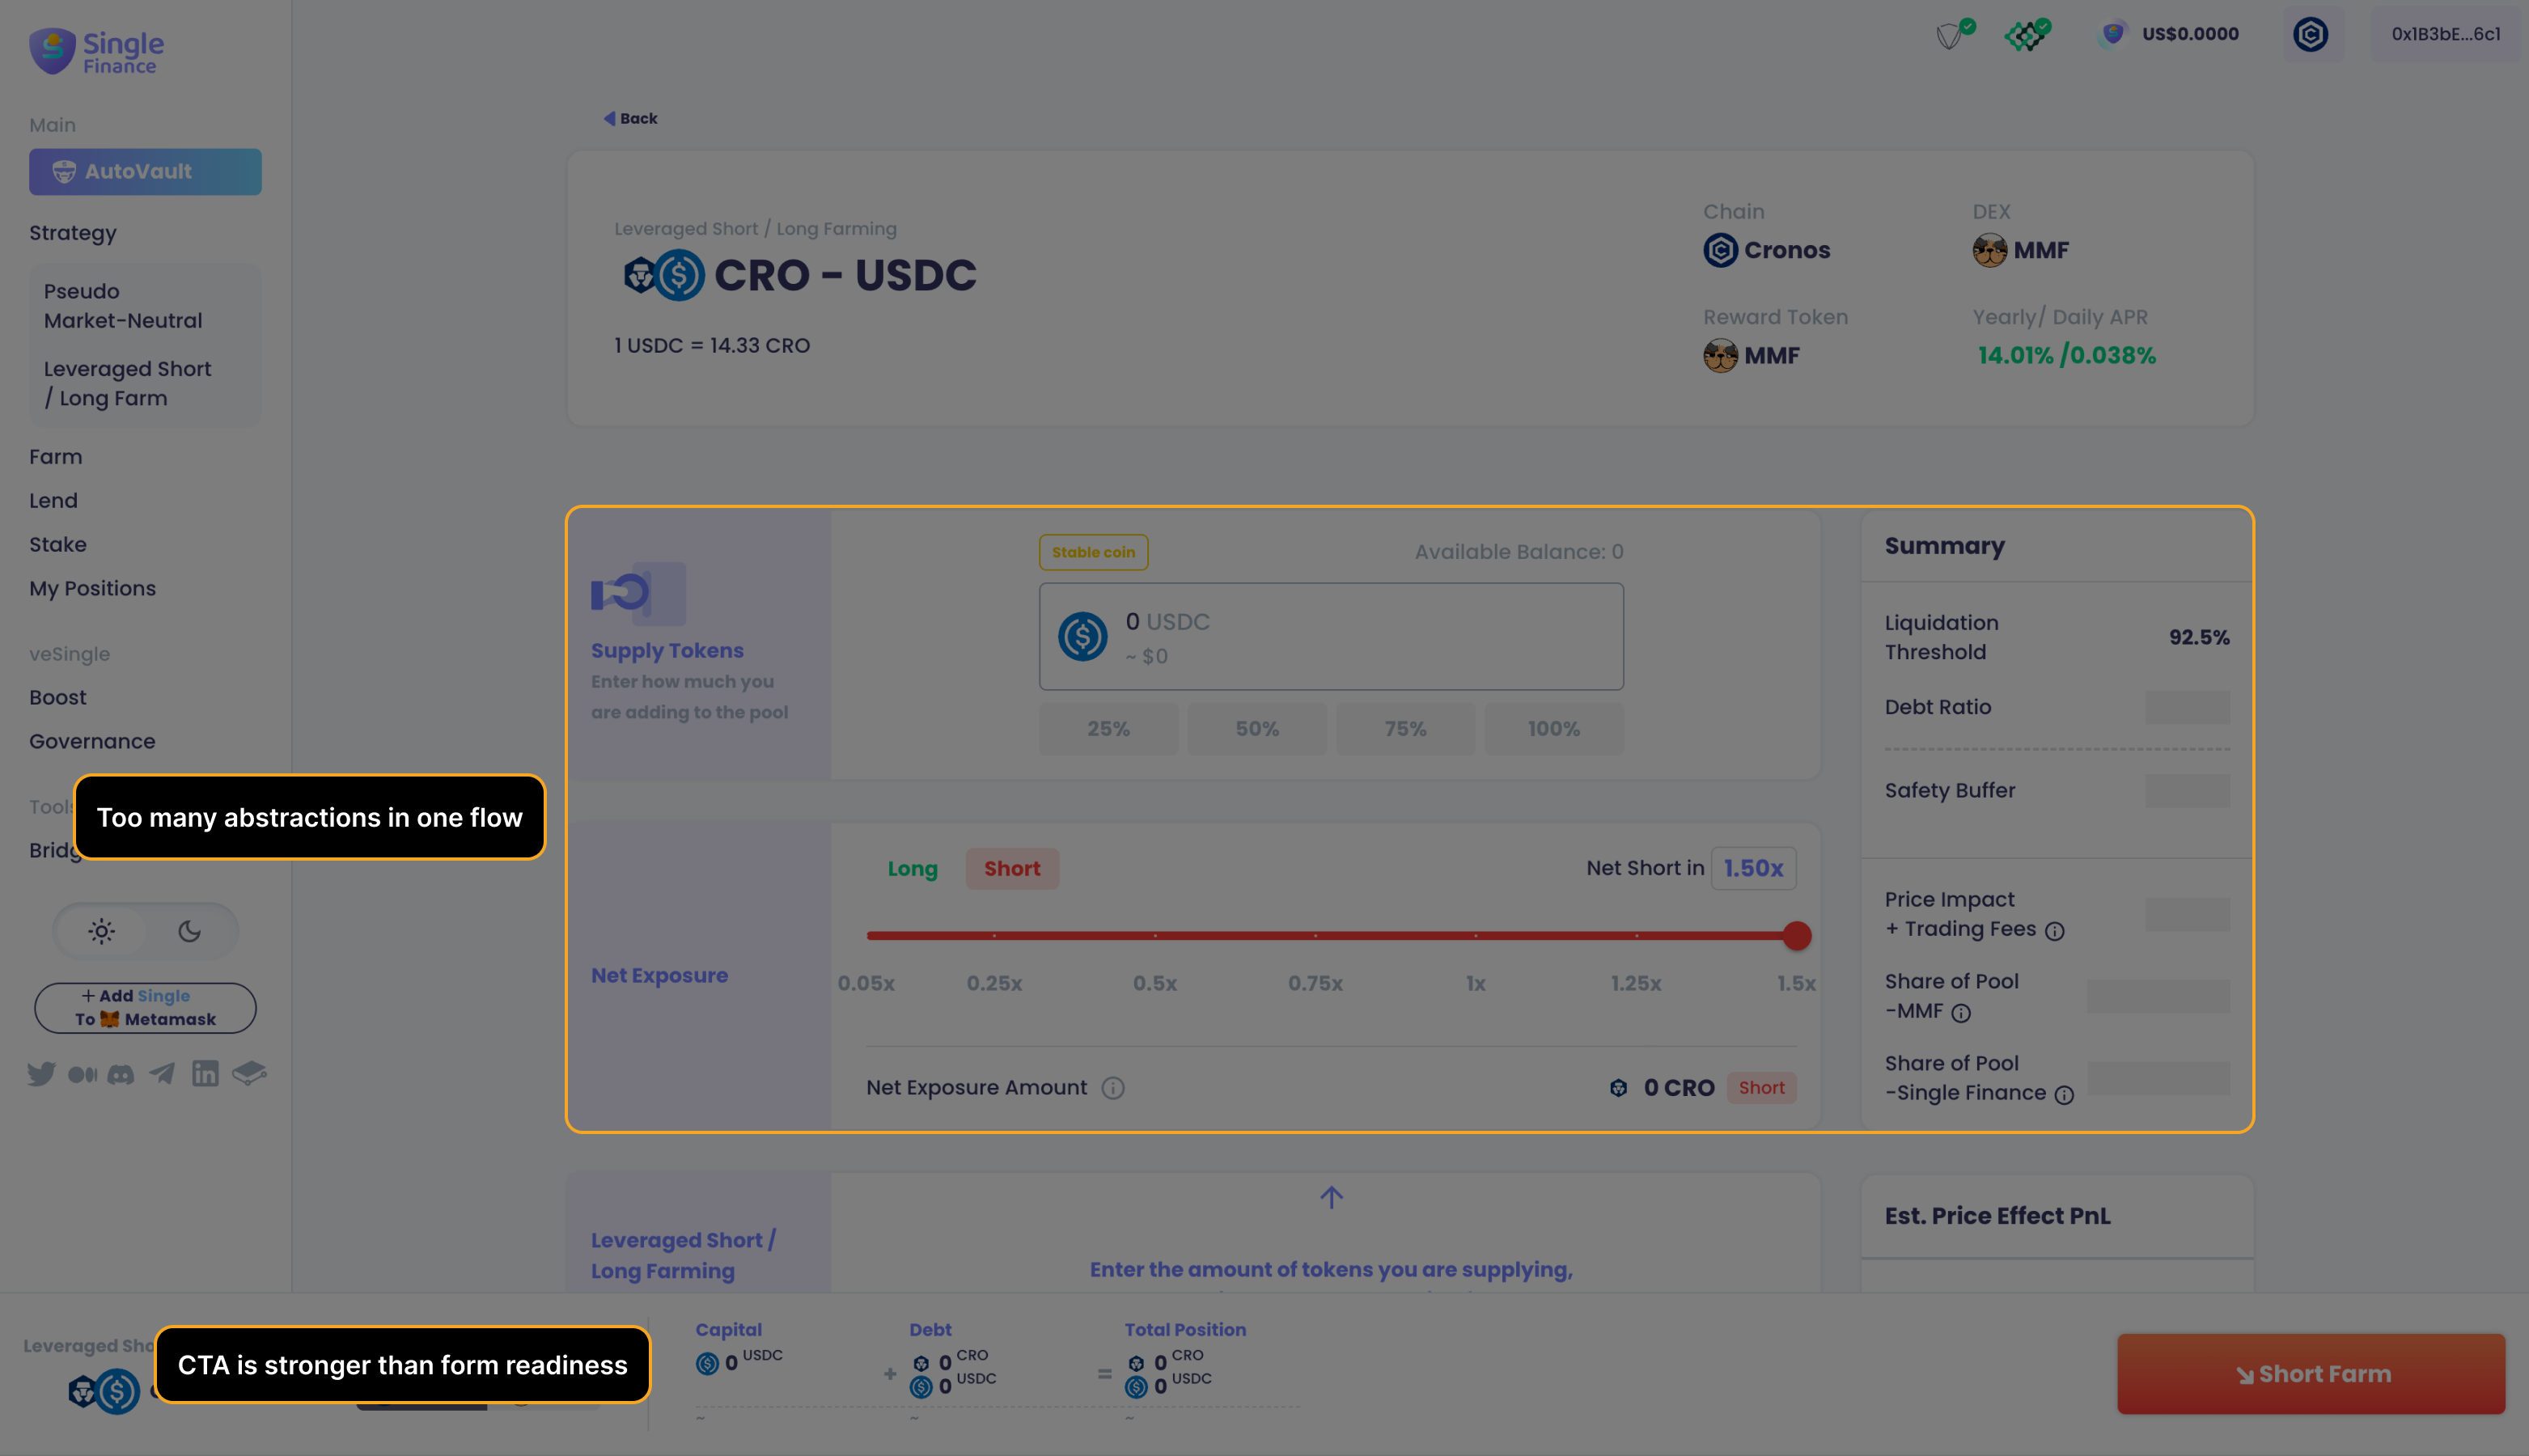This screenshot has width=2529, height=1456.
Task: Open the shield audit status icon
Action: click(1955, 34)
